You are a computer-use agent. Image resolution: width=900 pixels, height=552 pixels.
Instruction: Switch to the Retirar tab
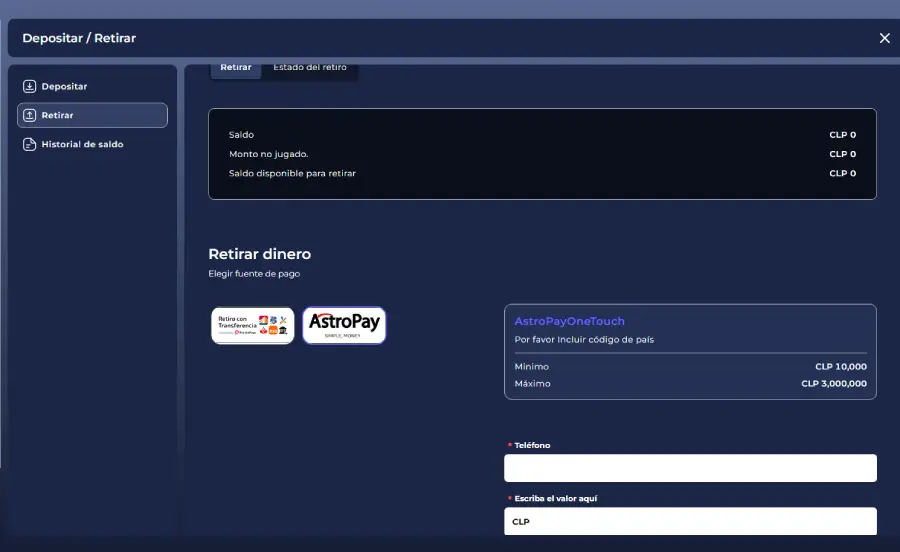(236, 69)
